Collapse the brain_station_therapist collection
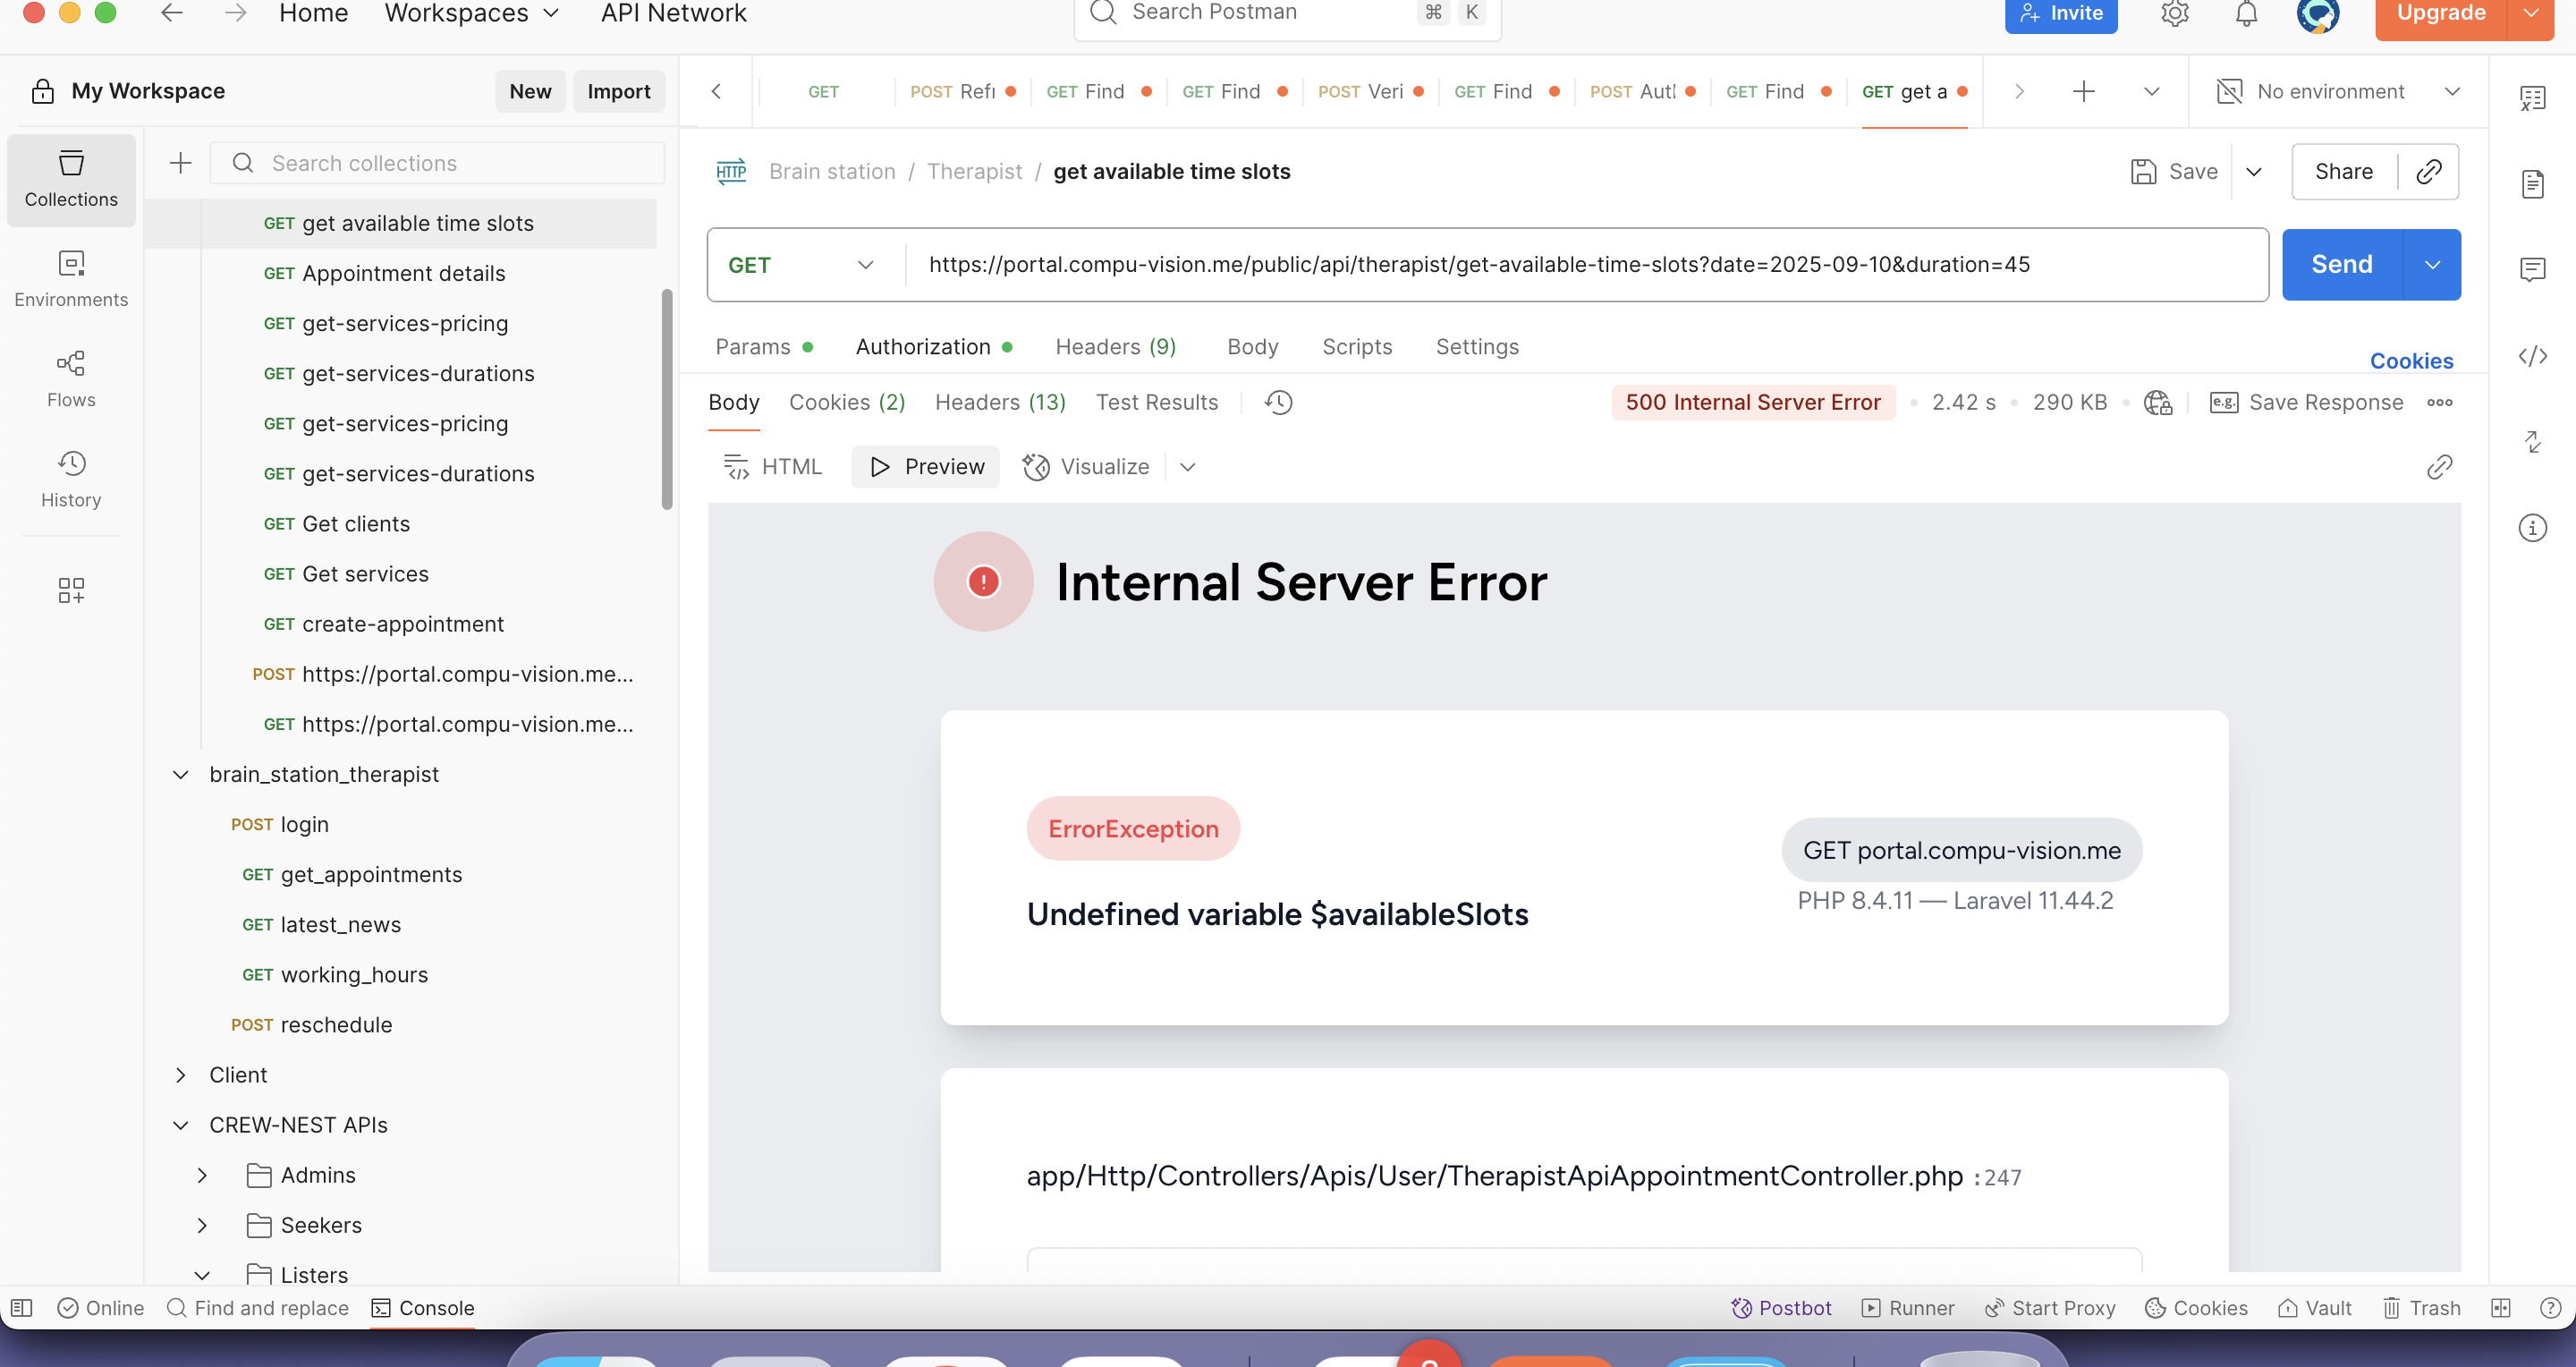 181,774
